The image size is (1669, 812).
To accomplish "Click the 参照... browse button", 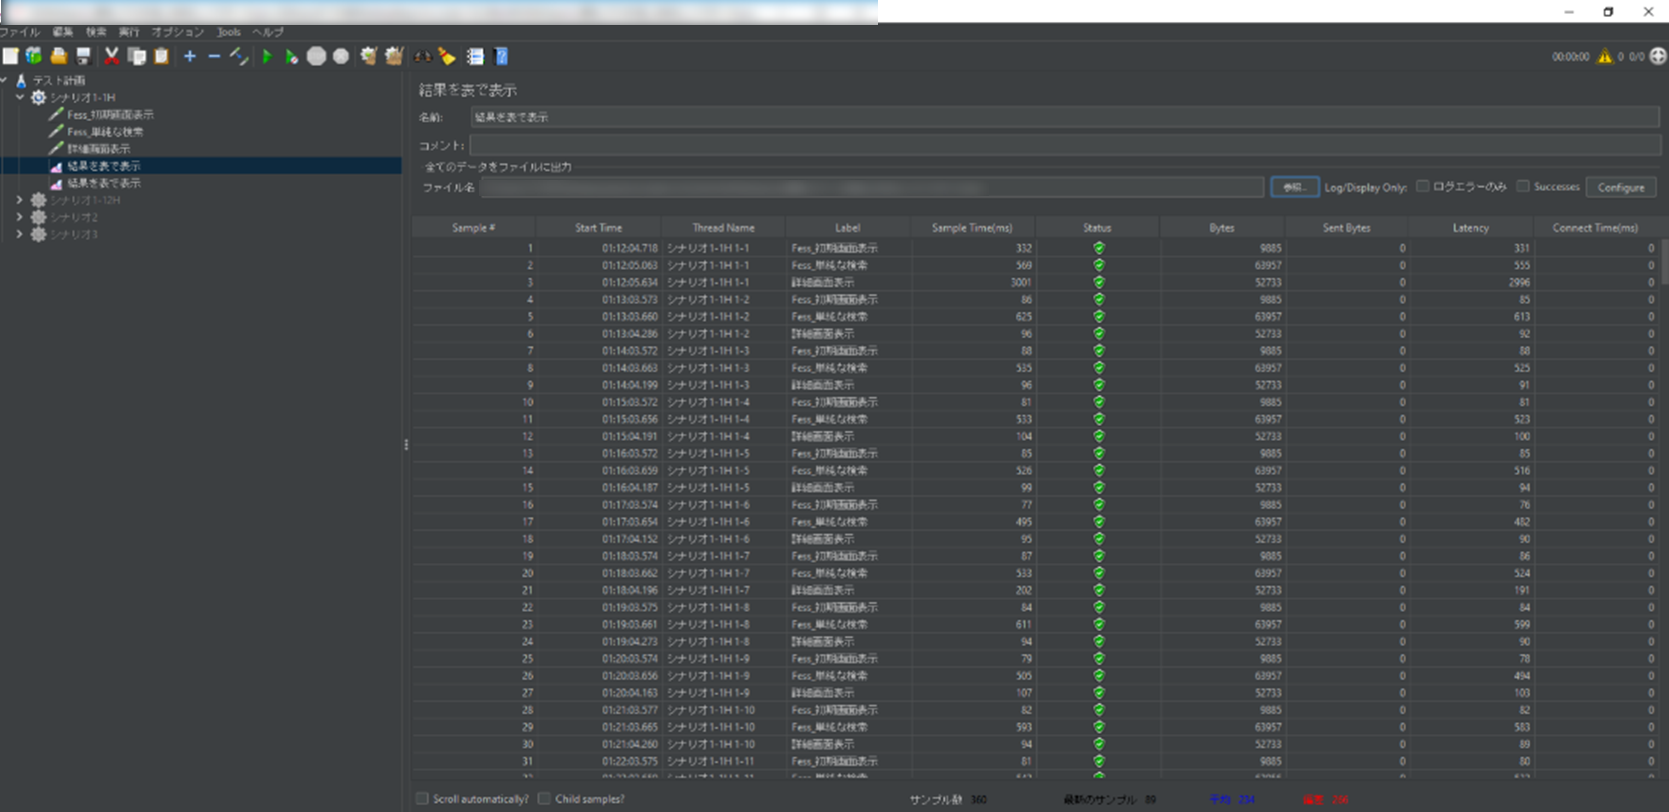I will click(x=1294, y=187).
